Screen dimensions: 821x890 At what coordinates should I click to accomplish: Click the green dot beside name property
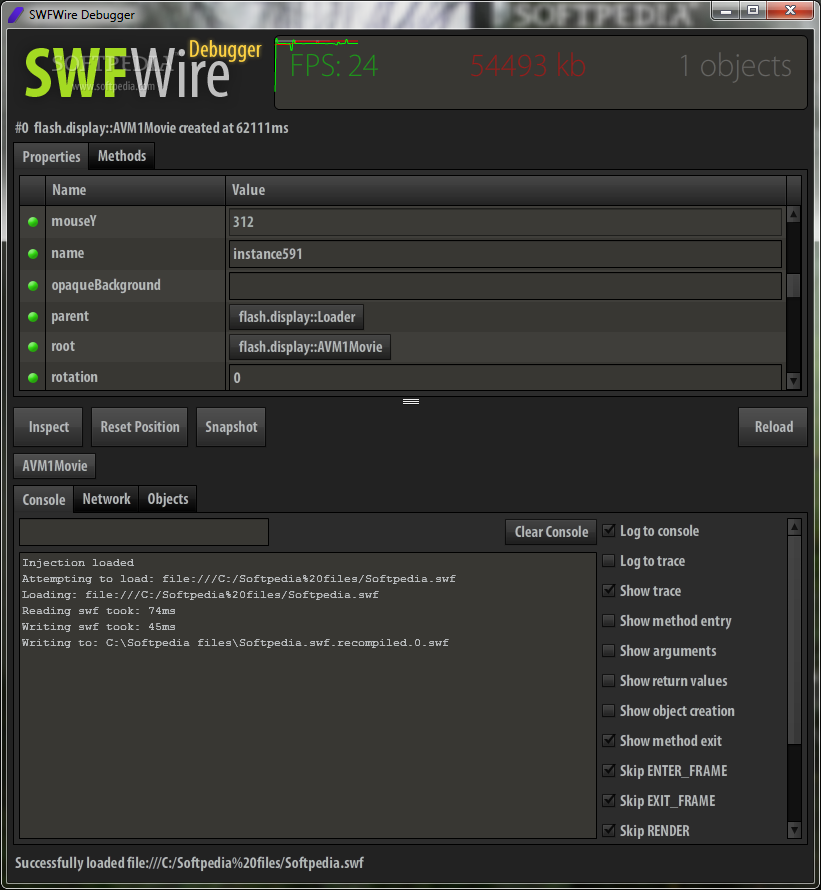click(x=33, y=254)
